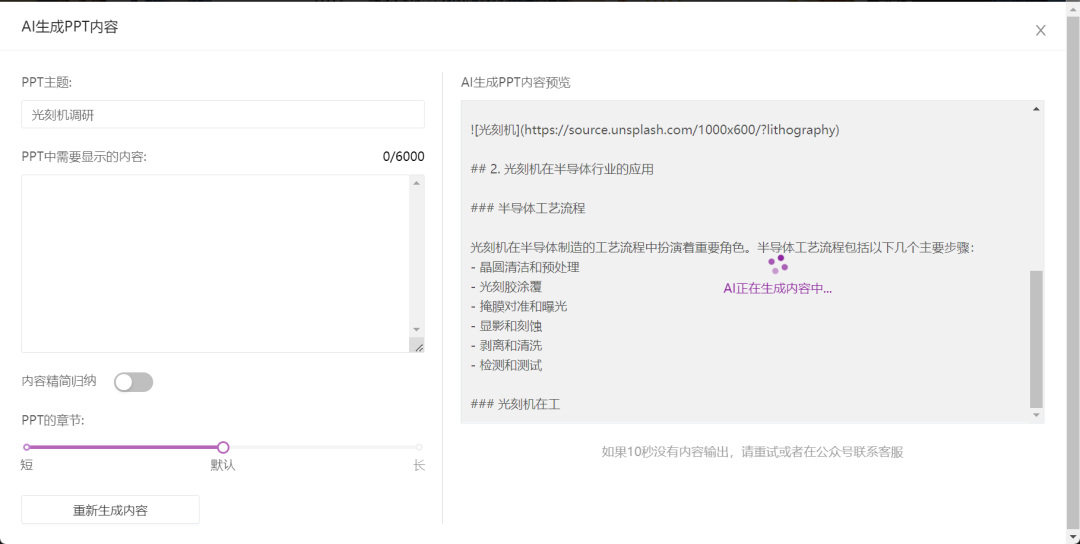
Task: Click the 半导体工艺流程 heading in preview
Action: [527, 208]
